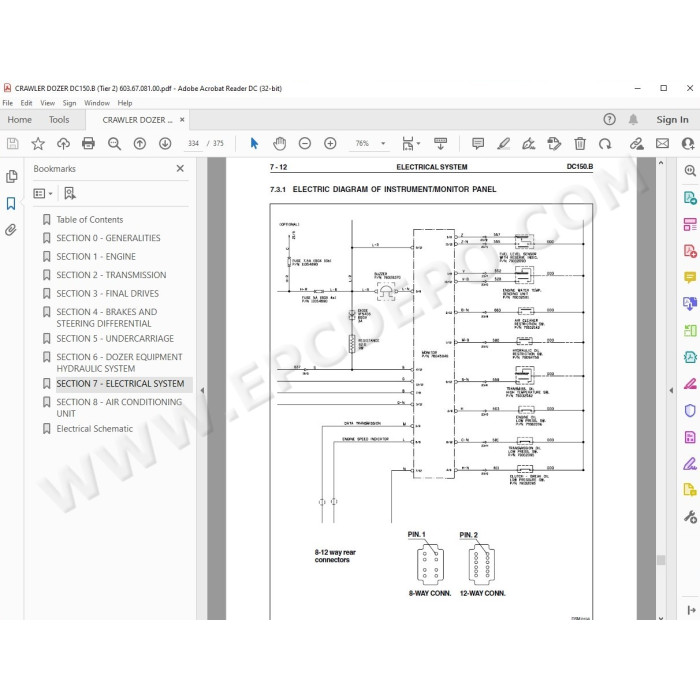
Task: Open the File menu
Action: point(8,103)
